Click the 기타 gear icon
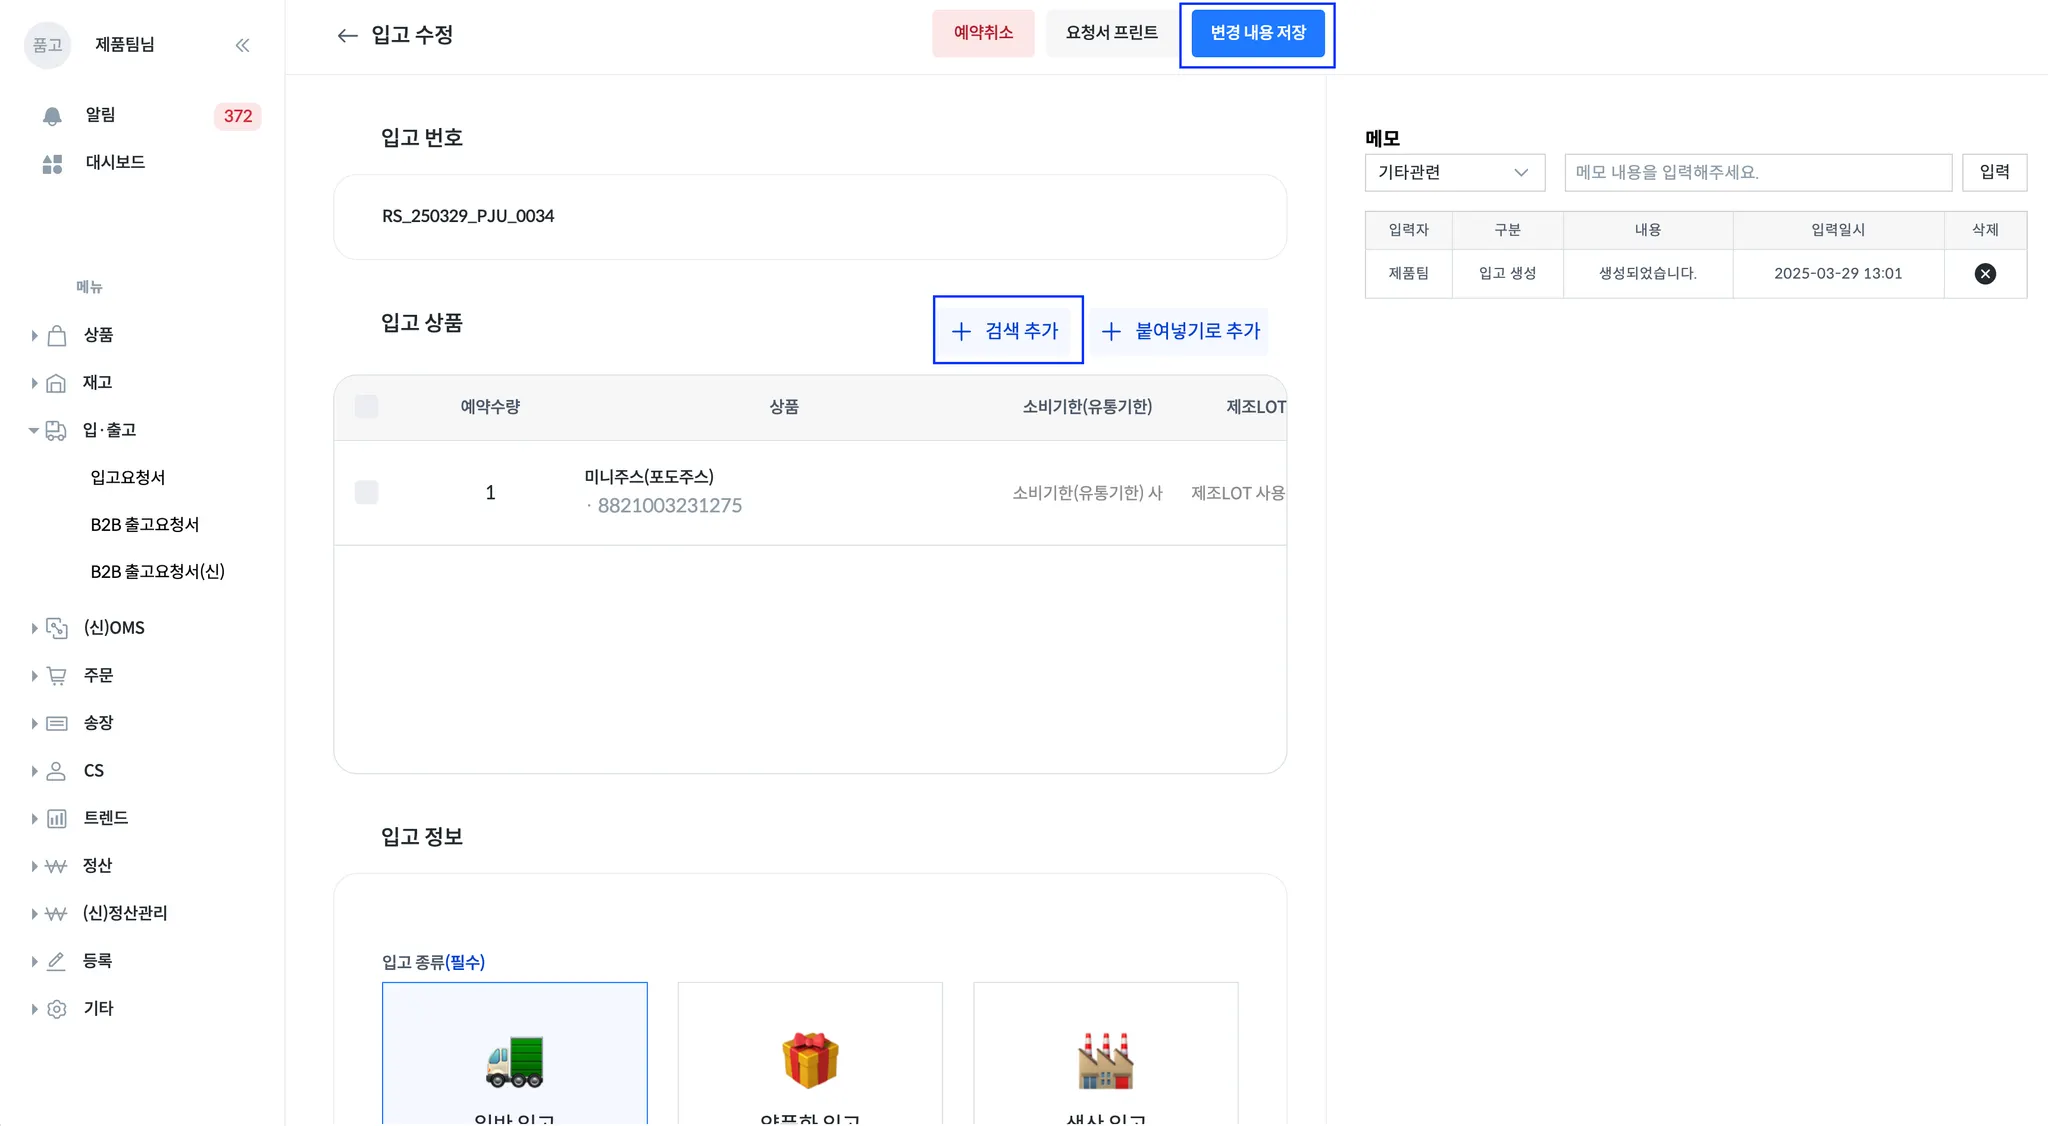Image resolution: width=2048 pixels, height=1126 pixels. pos(57,1009)
